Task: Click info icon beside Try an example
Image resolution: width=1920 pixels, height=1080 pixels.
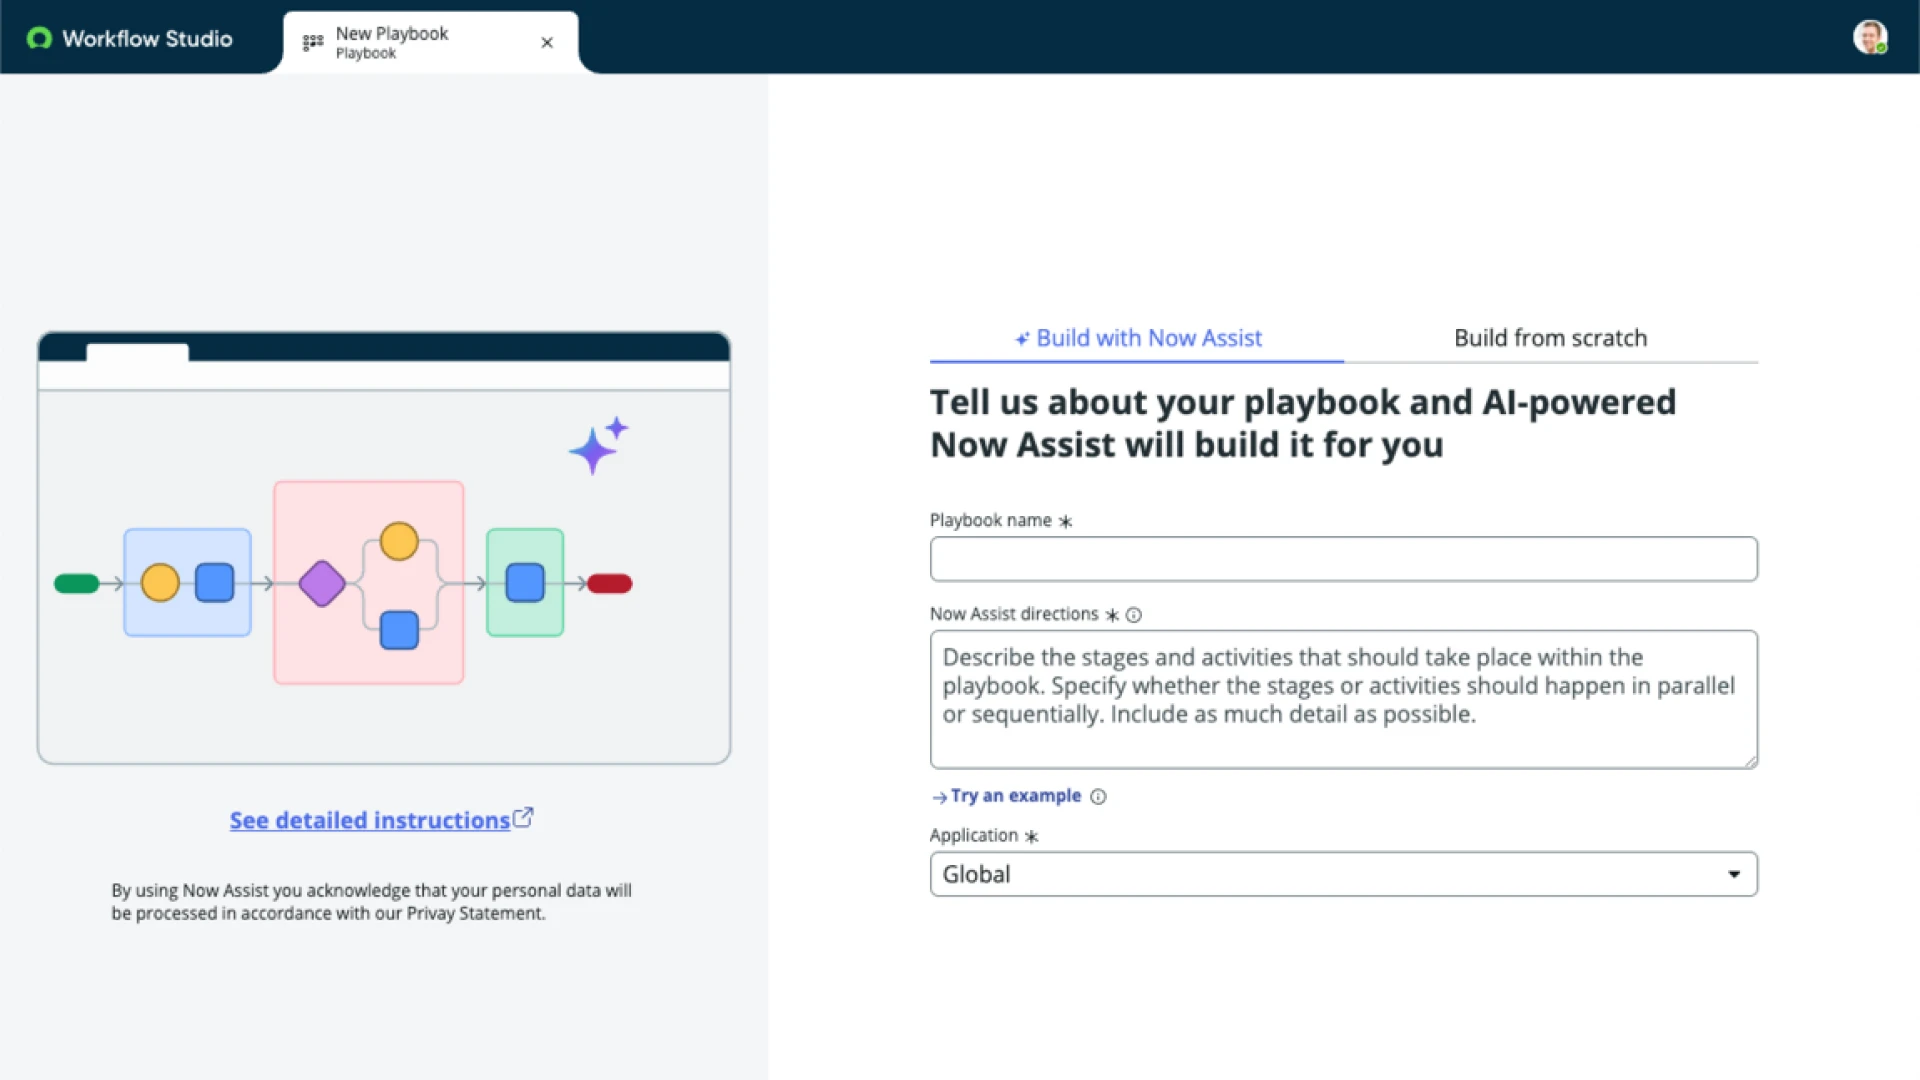Action: pyautogui.click(x=1098, y=797)
